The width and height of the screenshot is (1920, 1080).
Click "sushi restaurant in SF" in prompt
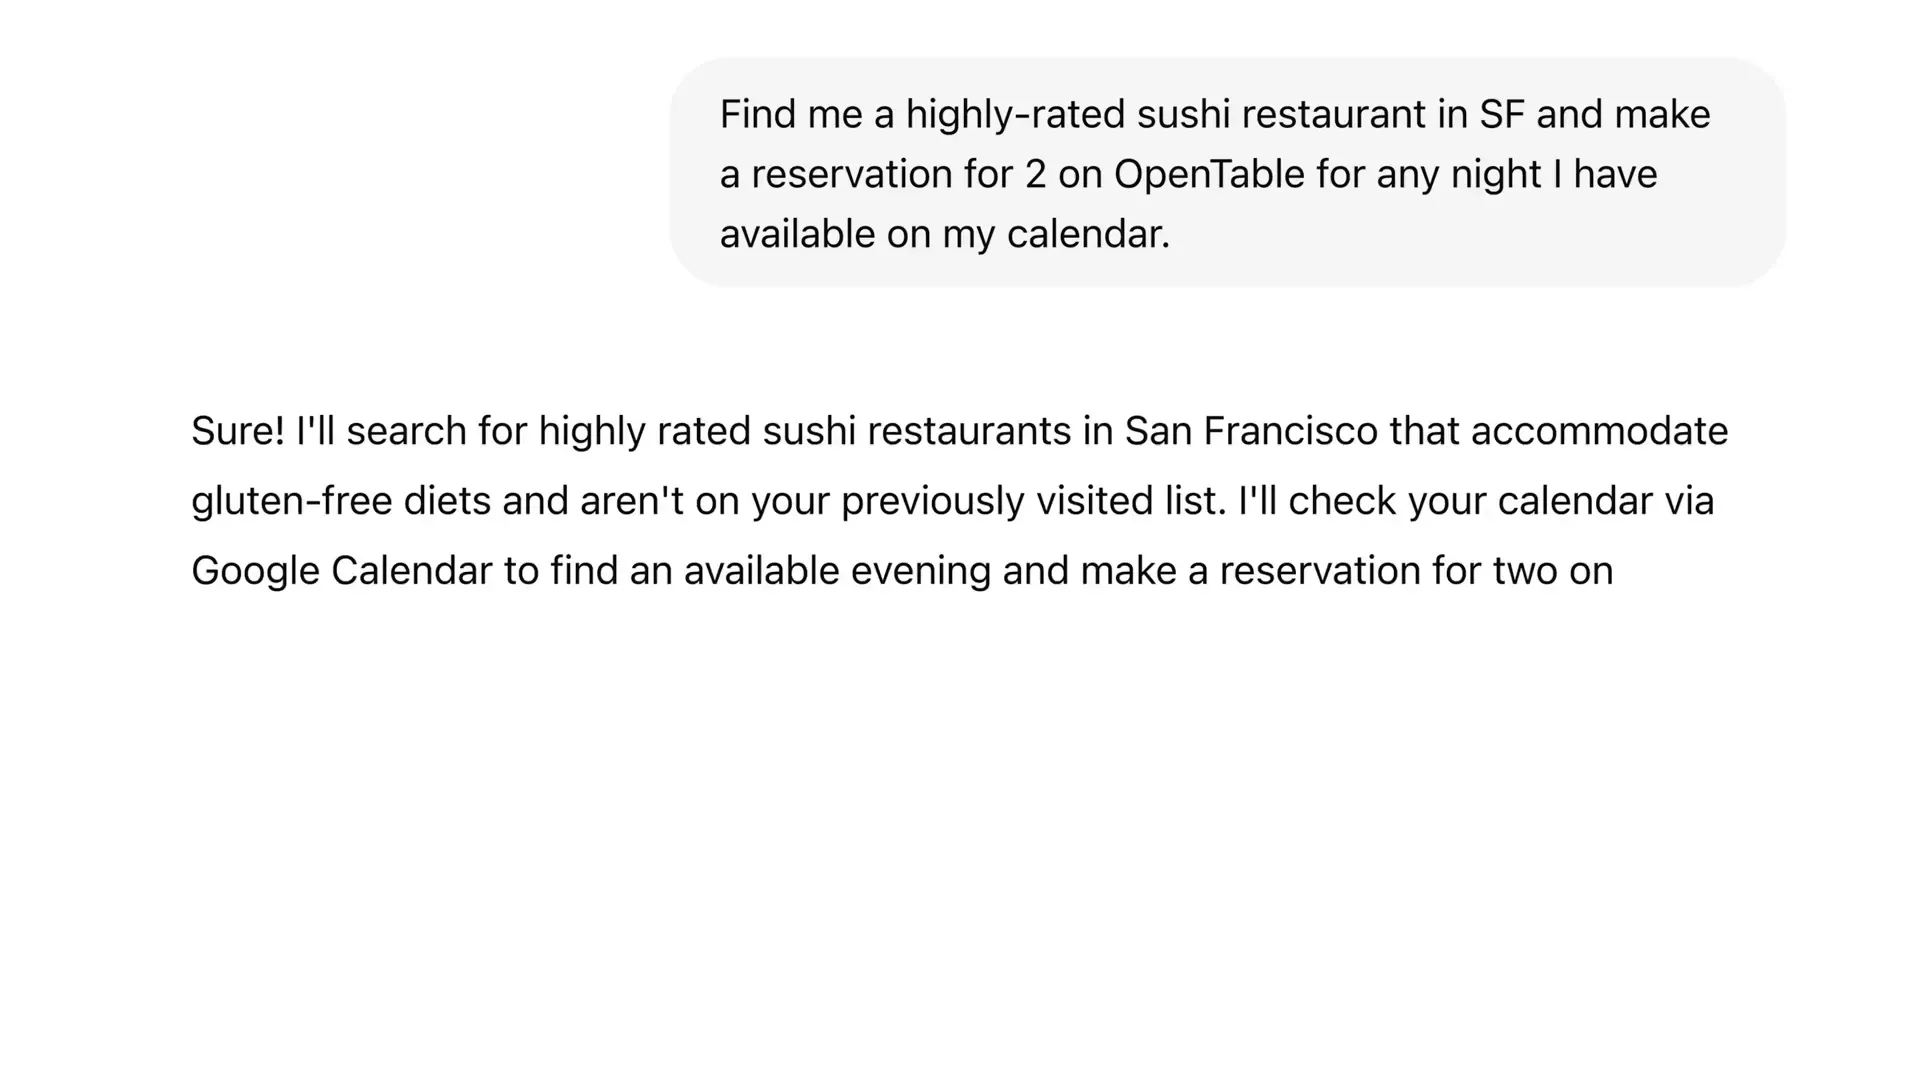[x=1332, y=115]
